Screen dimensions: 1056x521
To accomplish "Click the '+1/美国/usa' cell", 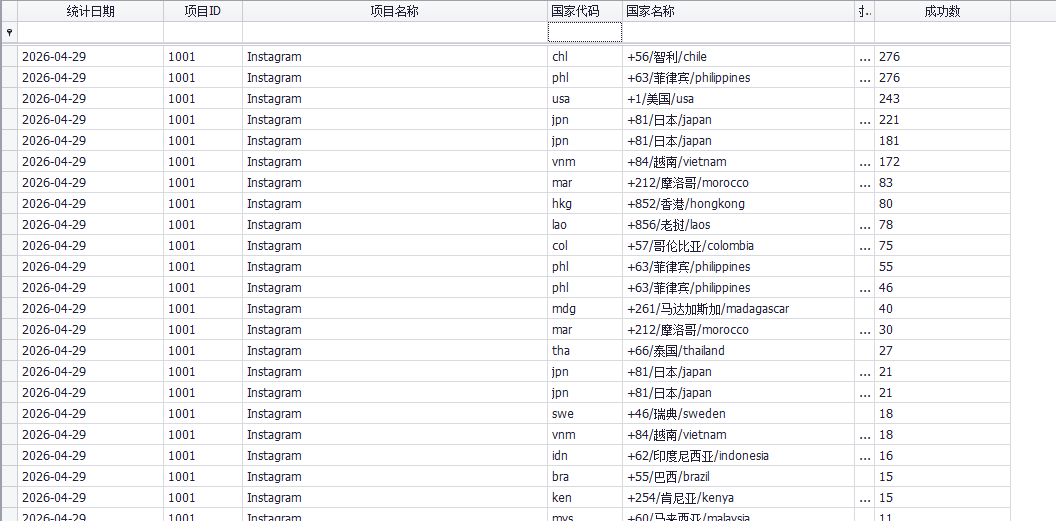I will 739,98.
